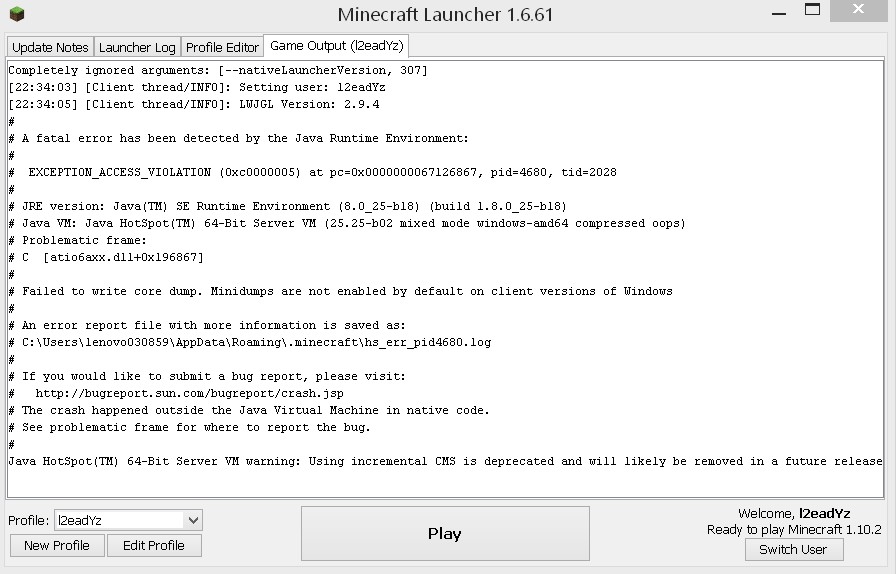The width and height of the screenshot is (896, 574).
Task: Click the atio6axx.dll problematic frame line
Action: point(106,257)
